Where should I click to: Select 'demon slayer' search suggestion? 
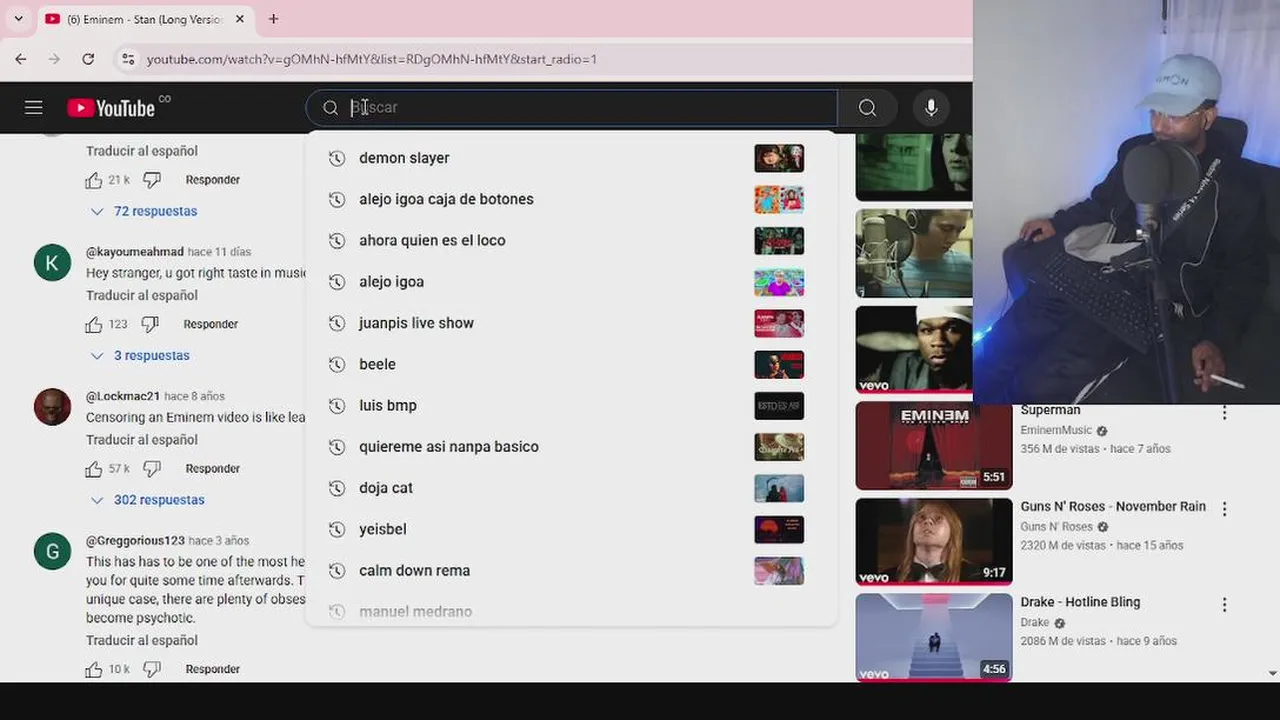(x=571, y=158)
